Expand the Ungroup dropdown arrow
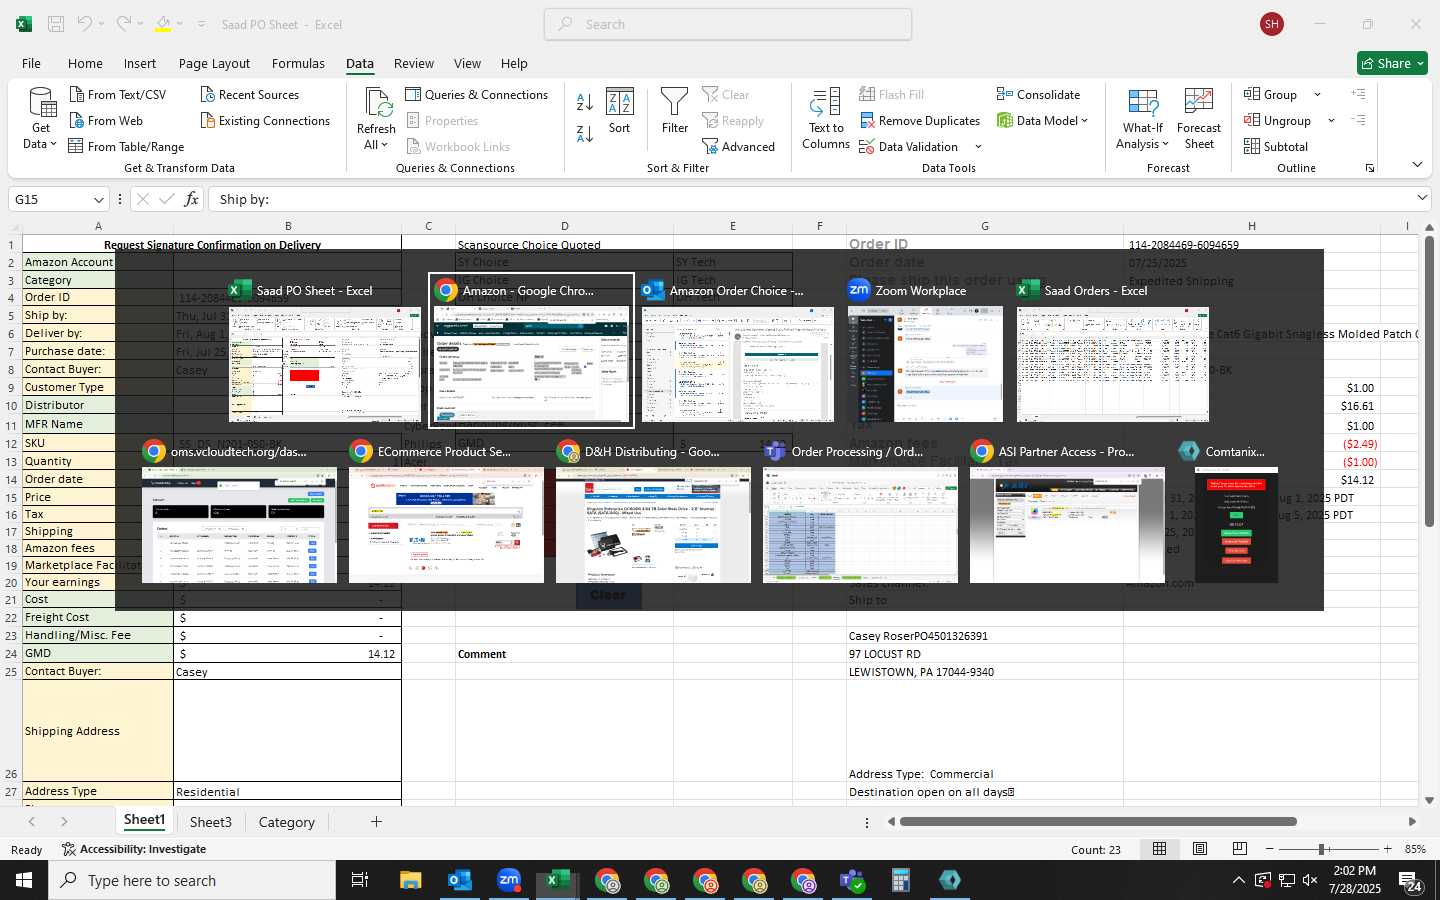 click(1331, 121)
